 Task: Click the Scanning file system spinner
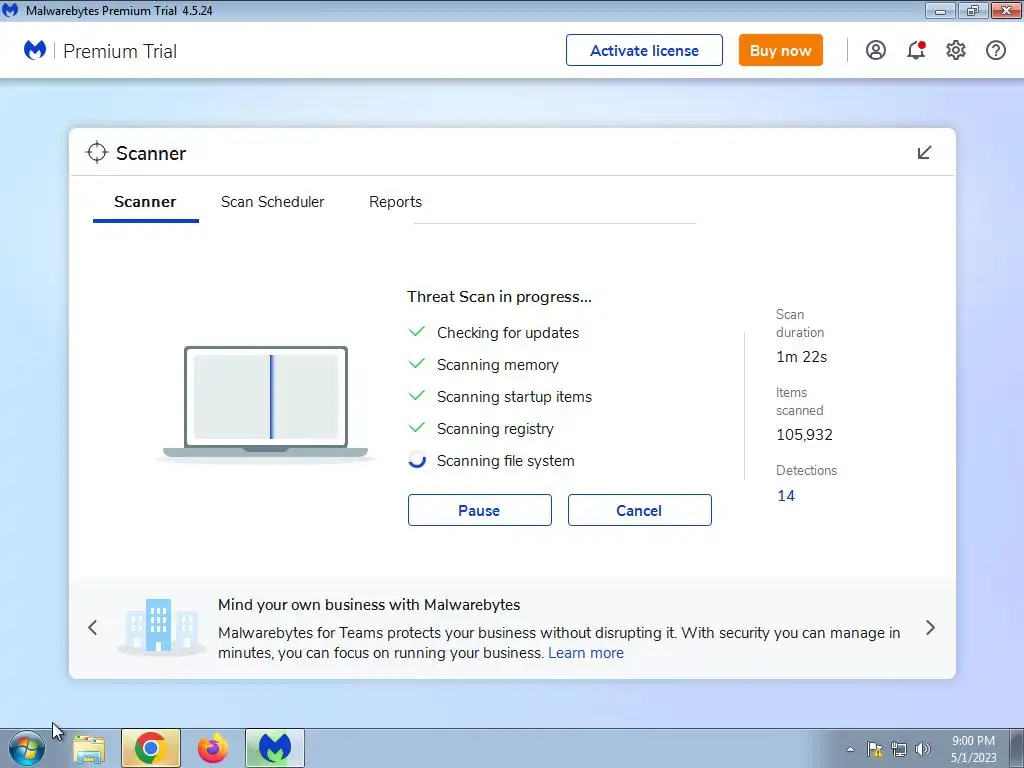[417, 460]
